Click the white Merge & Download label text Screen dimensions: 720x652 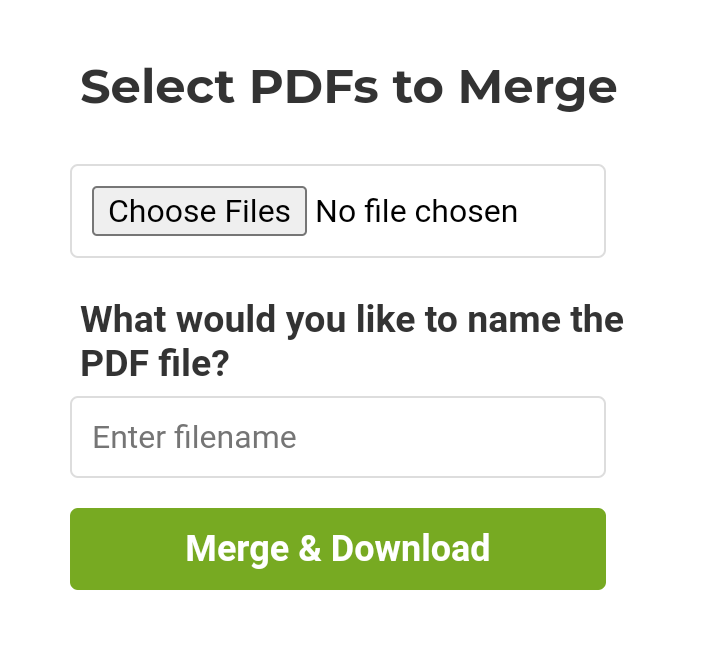(x=337, y=549)
